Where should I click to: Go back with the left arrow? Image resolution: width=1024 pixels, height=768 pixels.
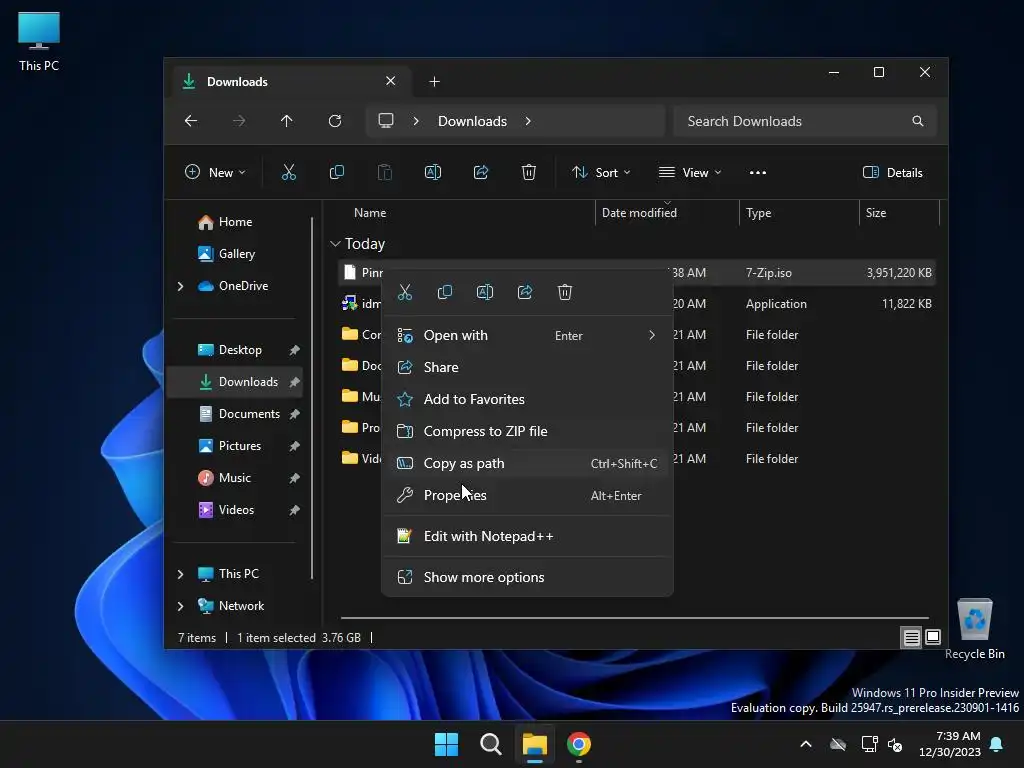[x=191, y=121]
